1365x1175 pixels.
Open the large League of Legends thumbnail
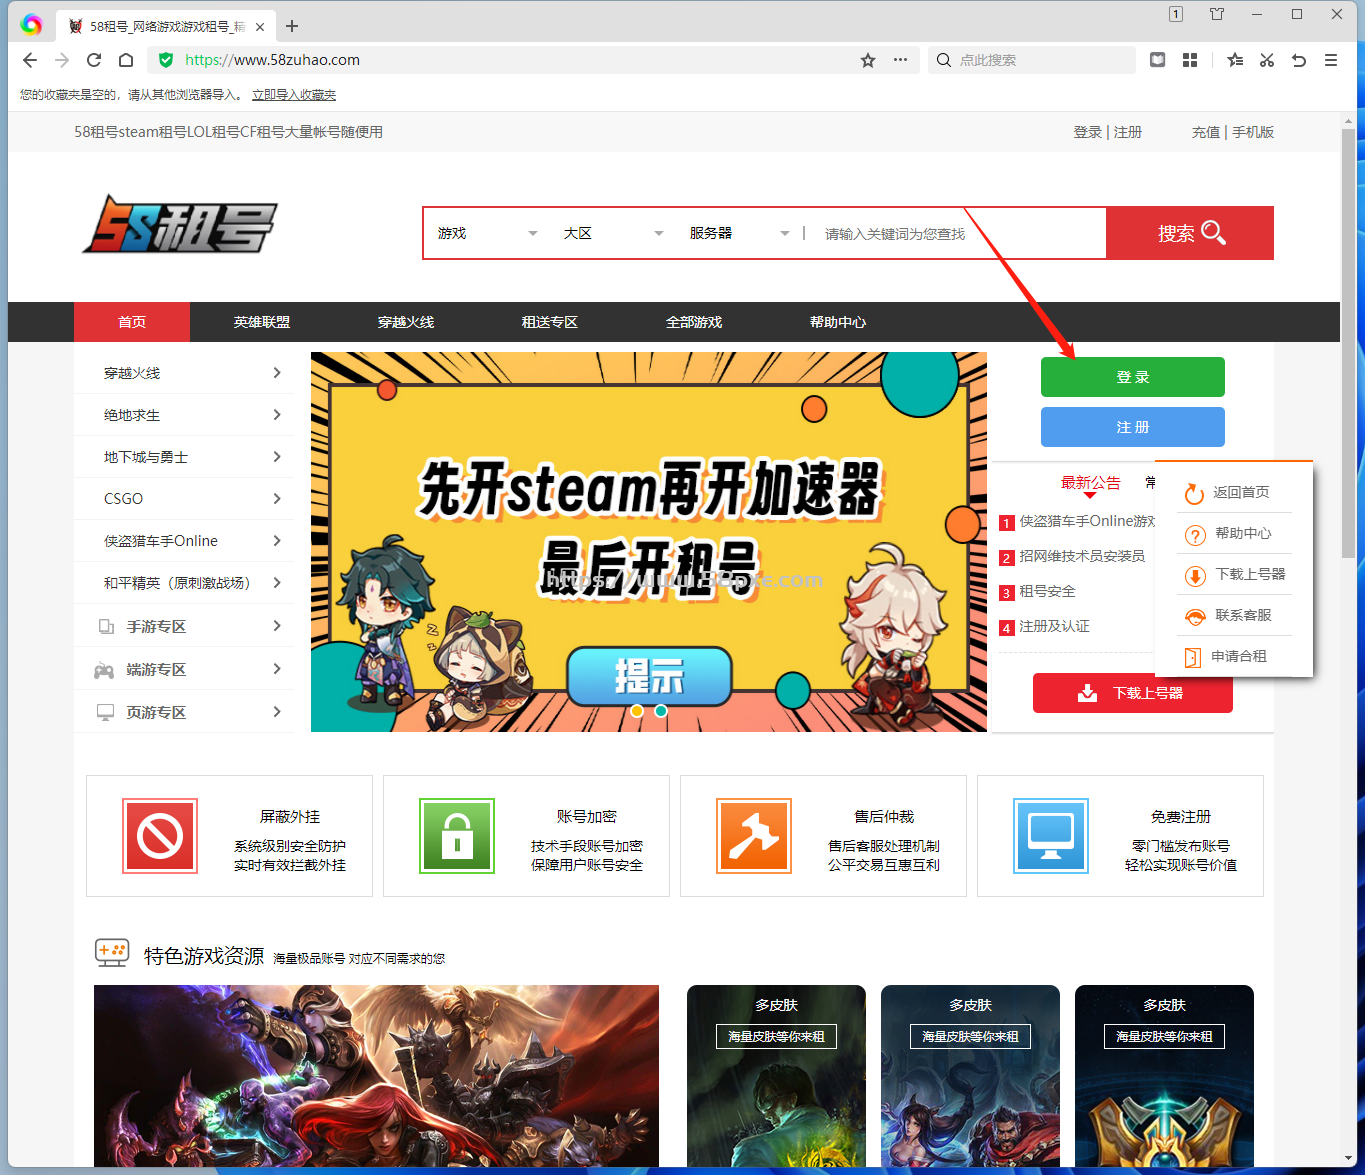tap(376, 1076)
